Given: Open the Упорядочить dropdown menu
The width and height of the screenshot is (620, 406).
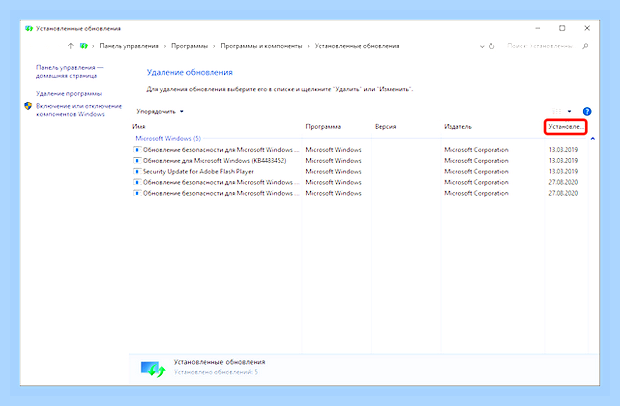Looking at the screenshot, I should [x=160, y=111].
